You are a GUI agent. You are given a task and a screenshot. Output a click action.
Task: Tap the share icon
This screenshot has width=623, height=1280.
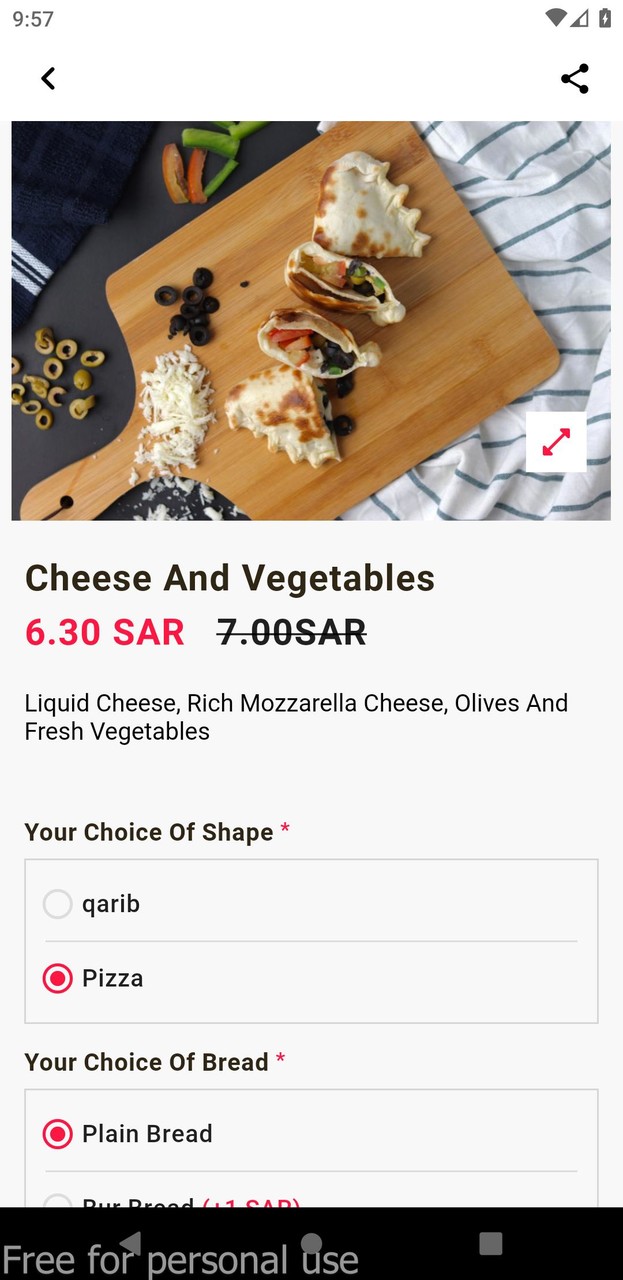[575, 79]
